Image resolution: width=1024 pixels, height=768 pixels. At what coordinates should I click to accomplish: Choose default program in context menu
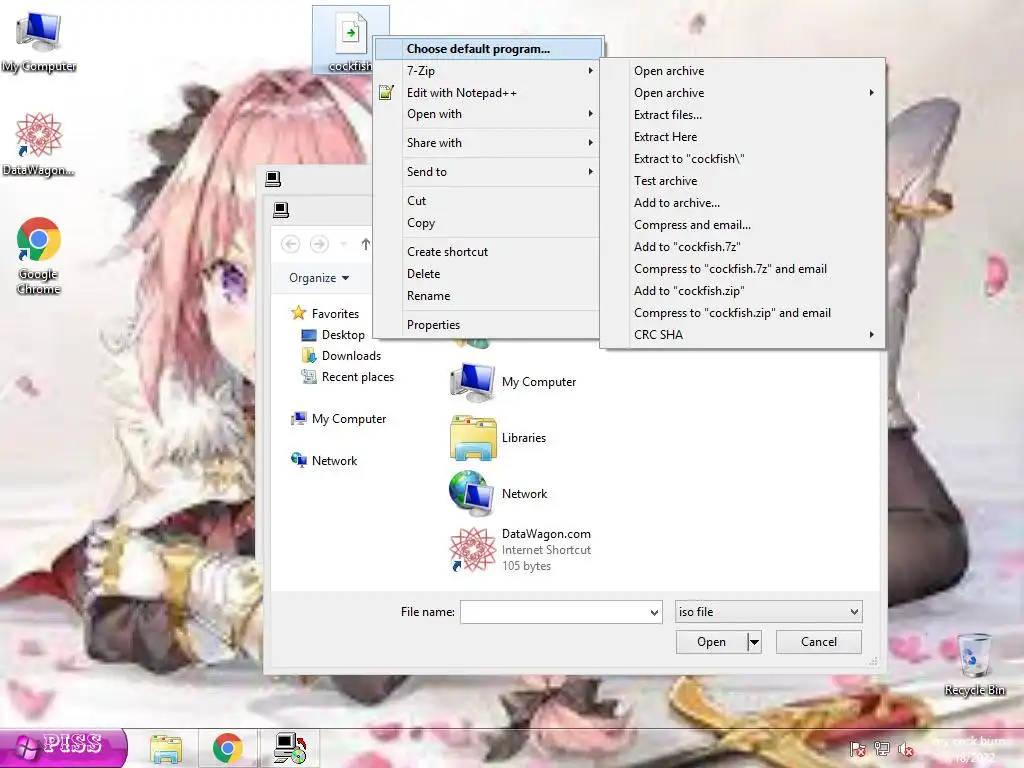coord(488,48)
